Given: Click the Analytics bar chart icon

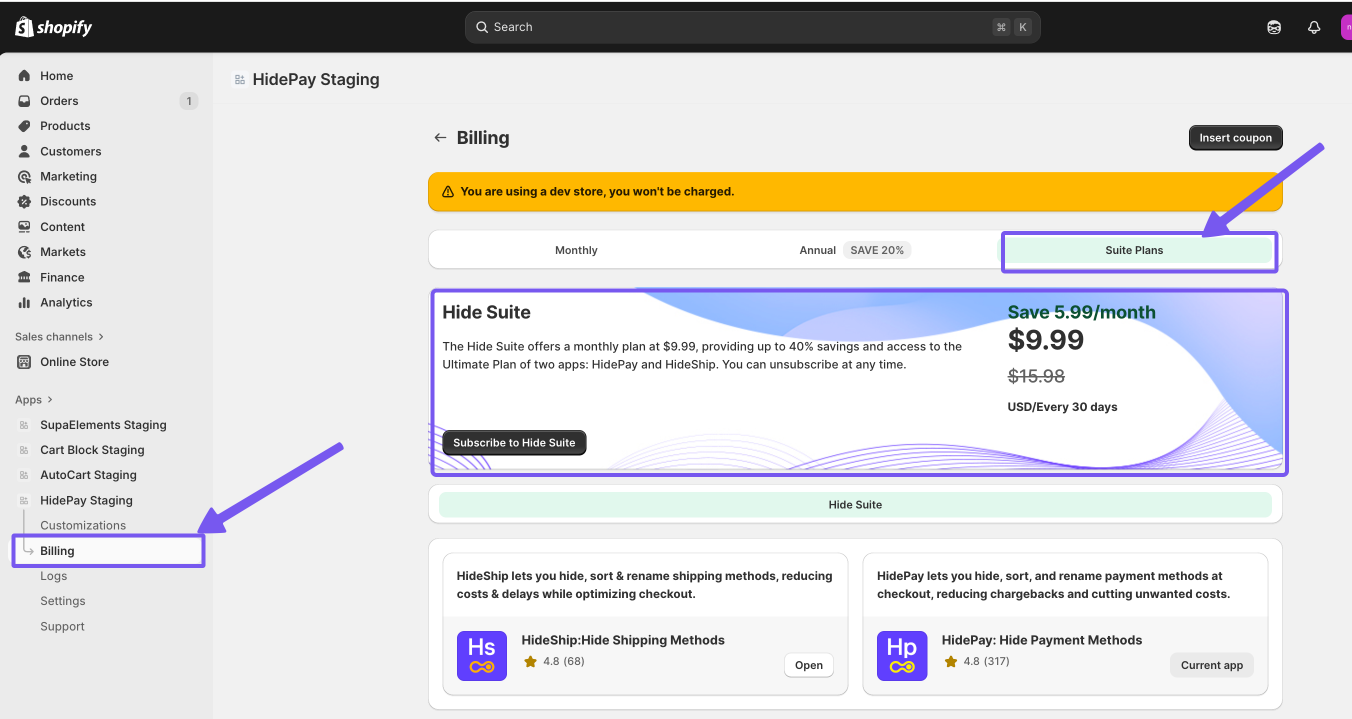Looking at the screenshot, I should point(24,302).
